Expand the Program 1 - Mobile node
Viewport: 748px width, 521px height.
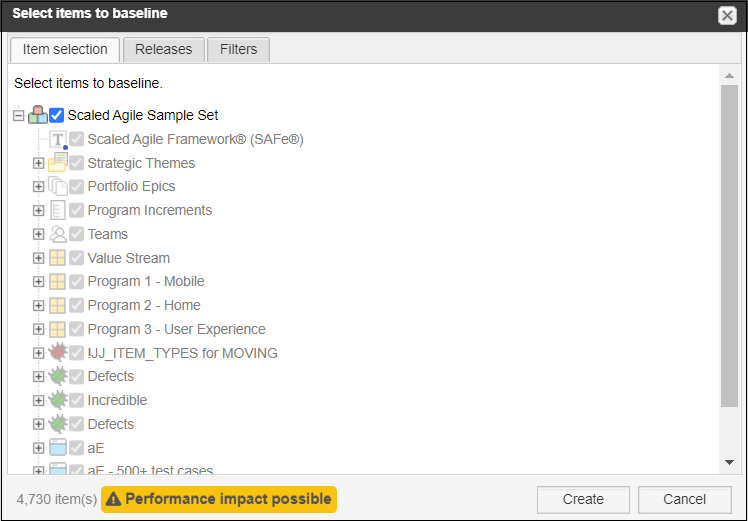(38, 281)
